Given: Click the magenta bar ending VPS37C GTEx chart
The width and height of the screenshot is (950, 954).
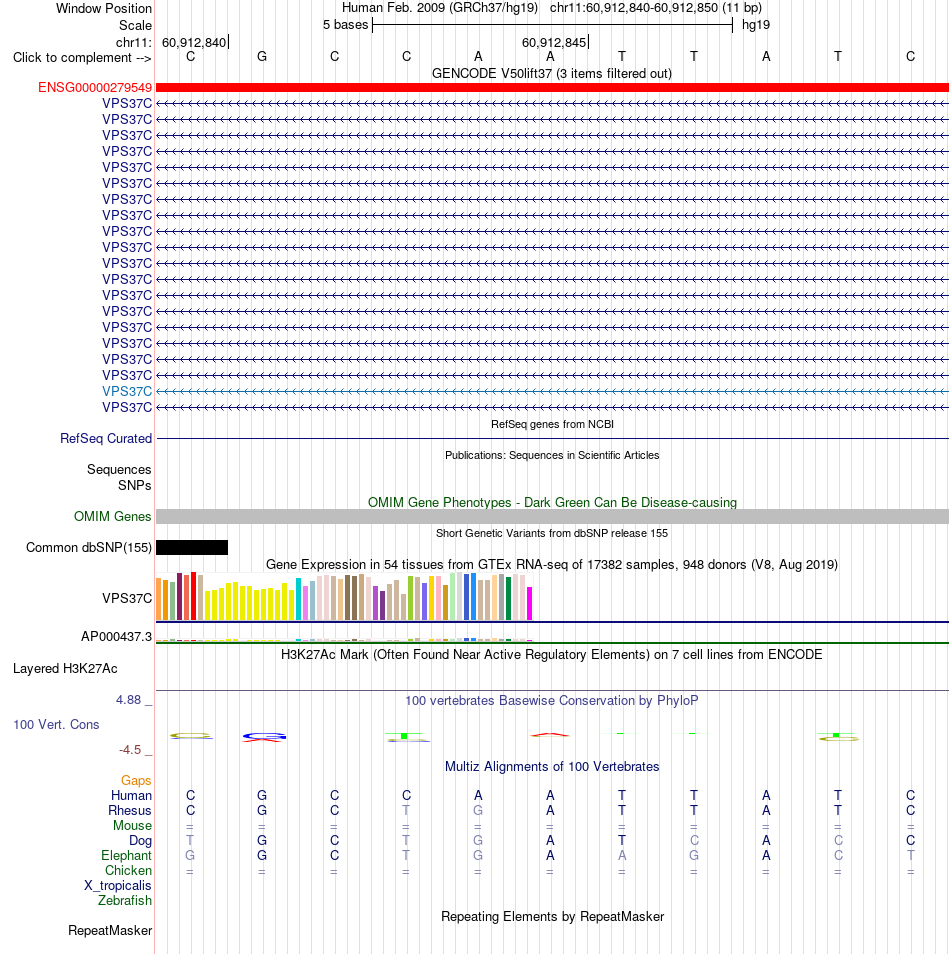Looking at the screenshot, I should pyautogui.click(x=529, y=604).
